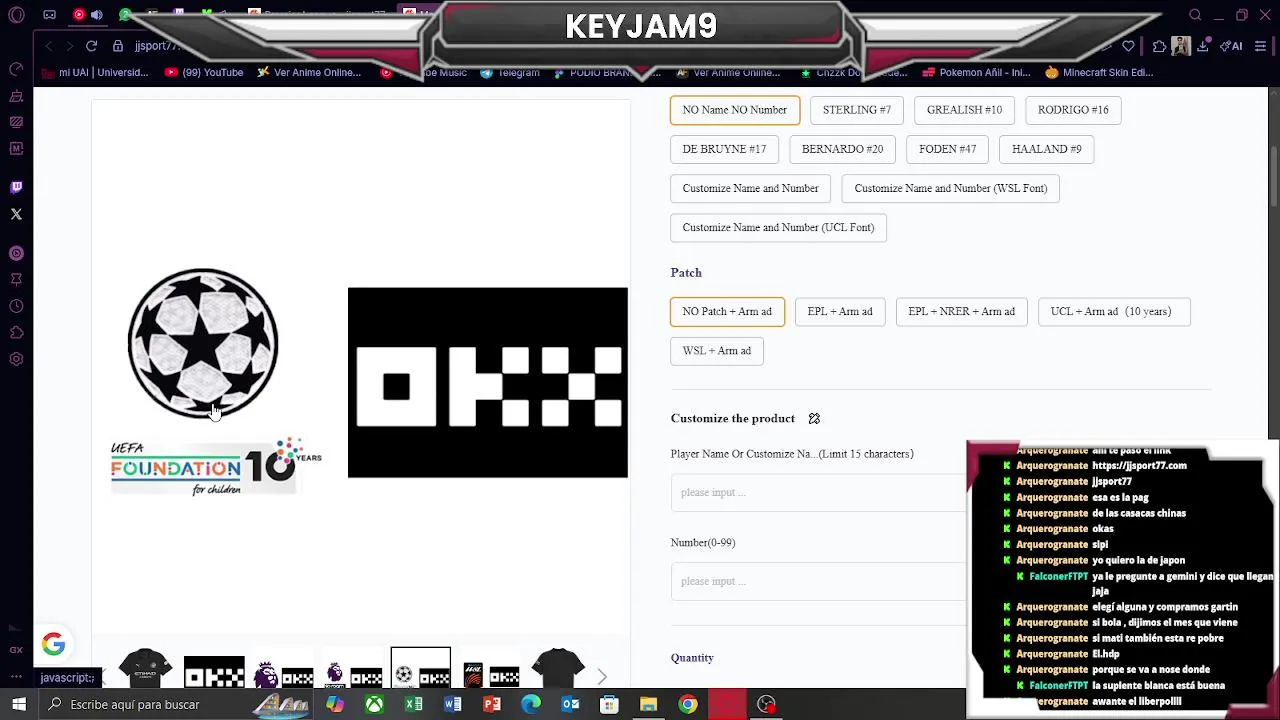Open the X (Twitter) sidebar panel

point(16,214)
